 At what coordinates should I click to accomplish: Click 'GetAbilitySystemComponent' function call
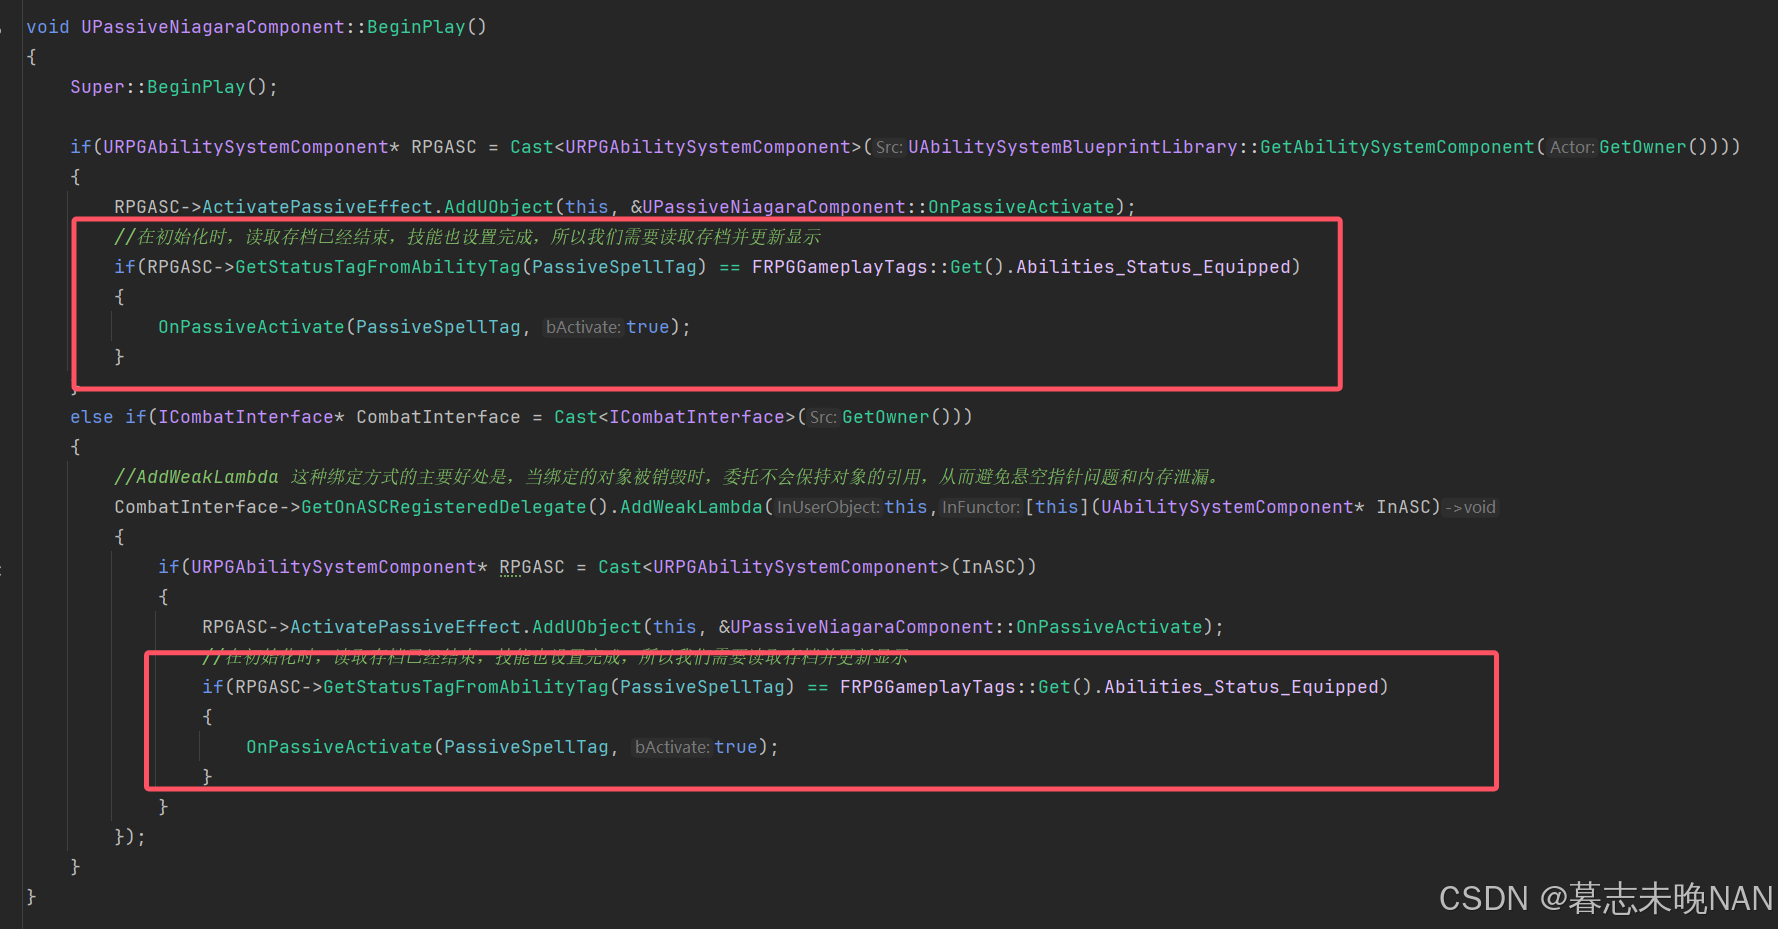pos(1397,147)
